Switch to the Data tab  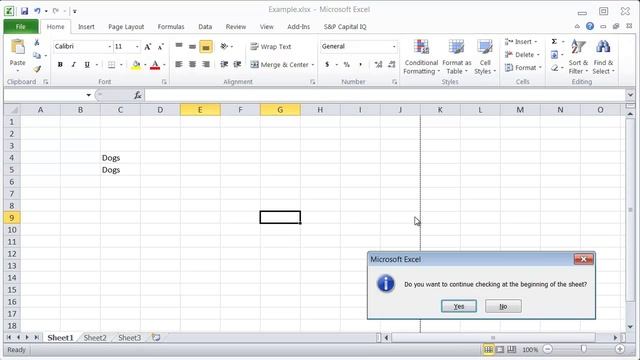tap(205, 27)
